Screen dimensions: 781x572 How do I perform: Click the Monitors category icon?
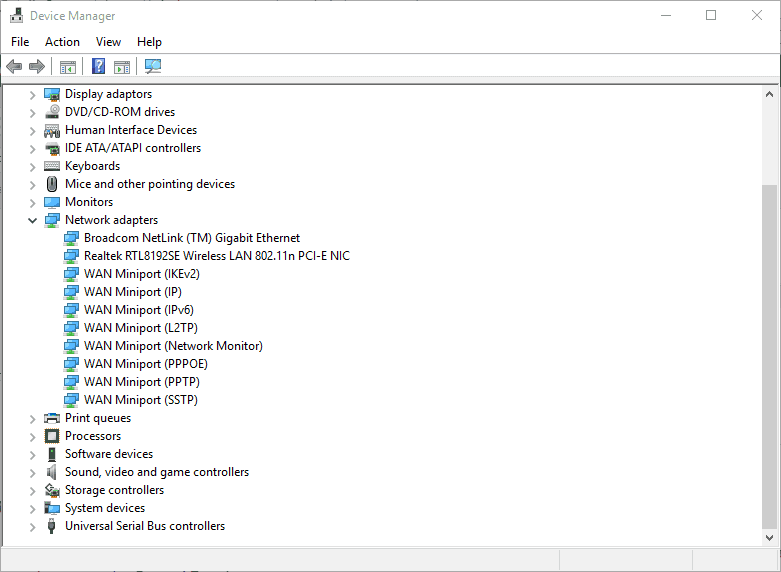click(x=52, y=202)
